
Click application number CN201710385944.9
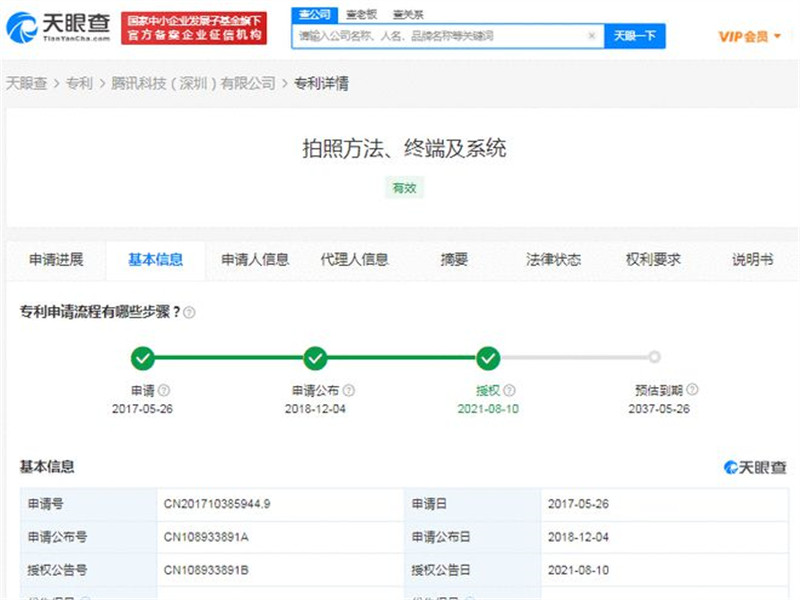[x=217, y=504]
